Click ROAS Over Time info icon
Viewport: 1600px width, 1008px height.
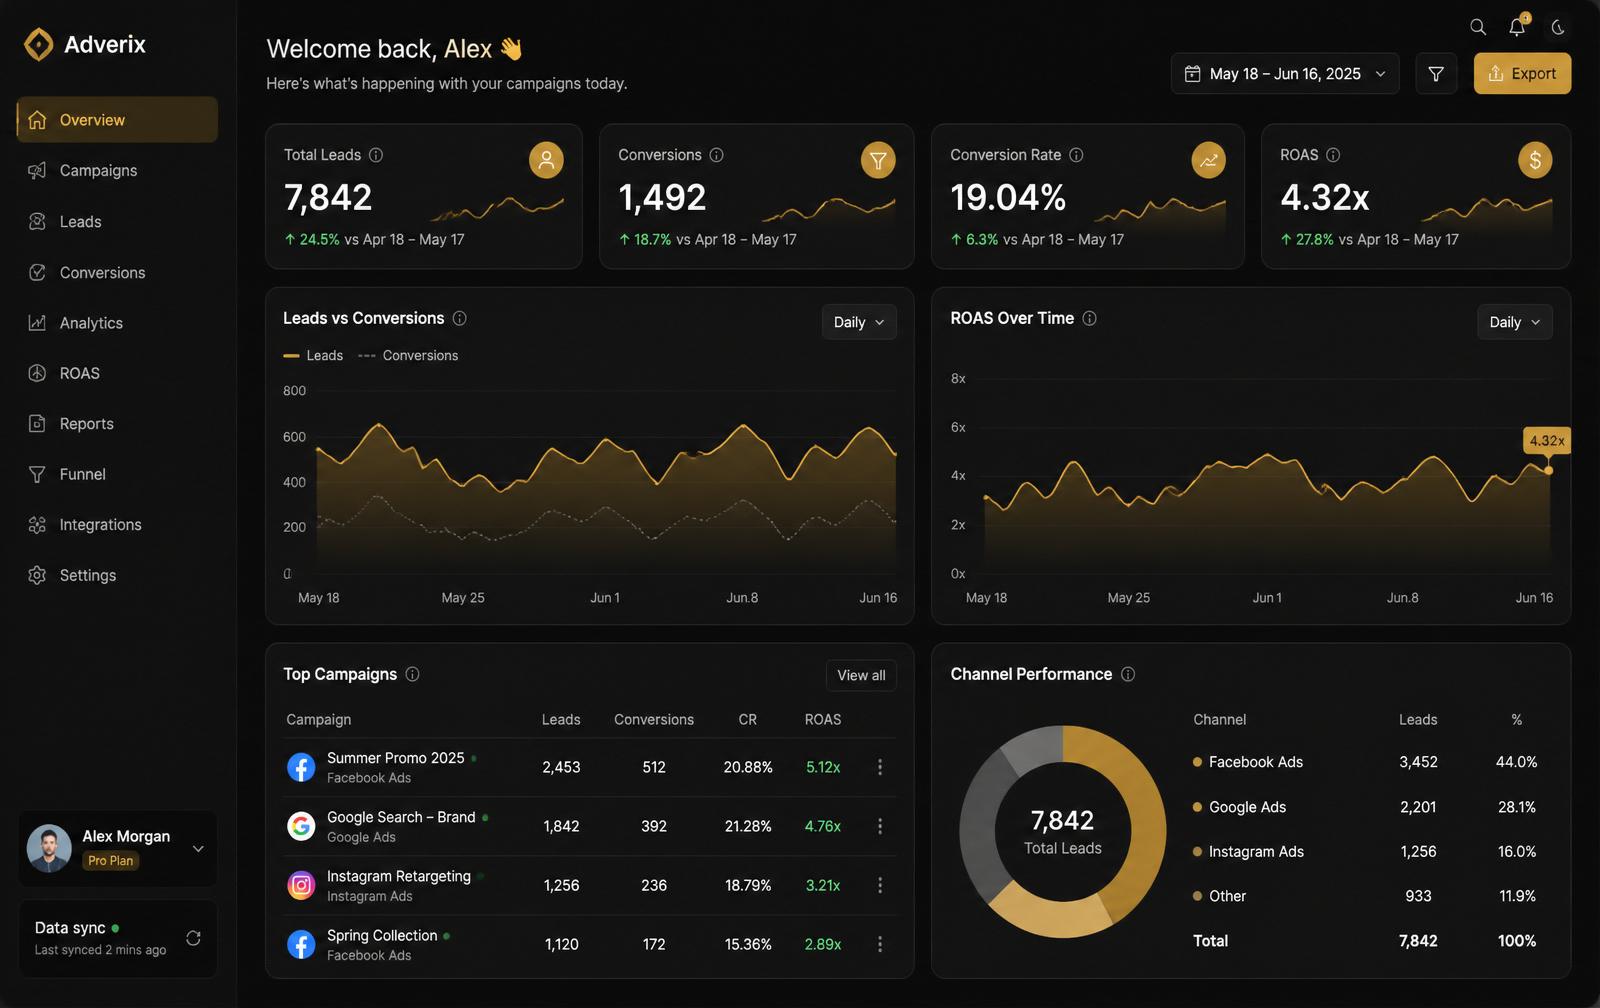tap(1089, 318)
